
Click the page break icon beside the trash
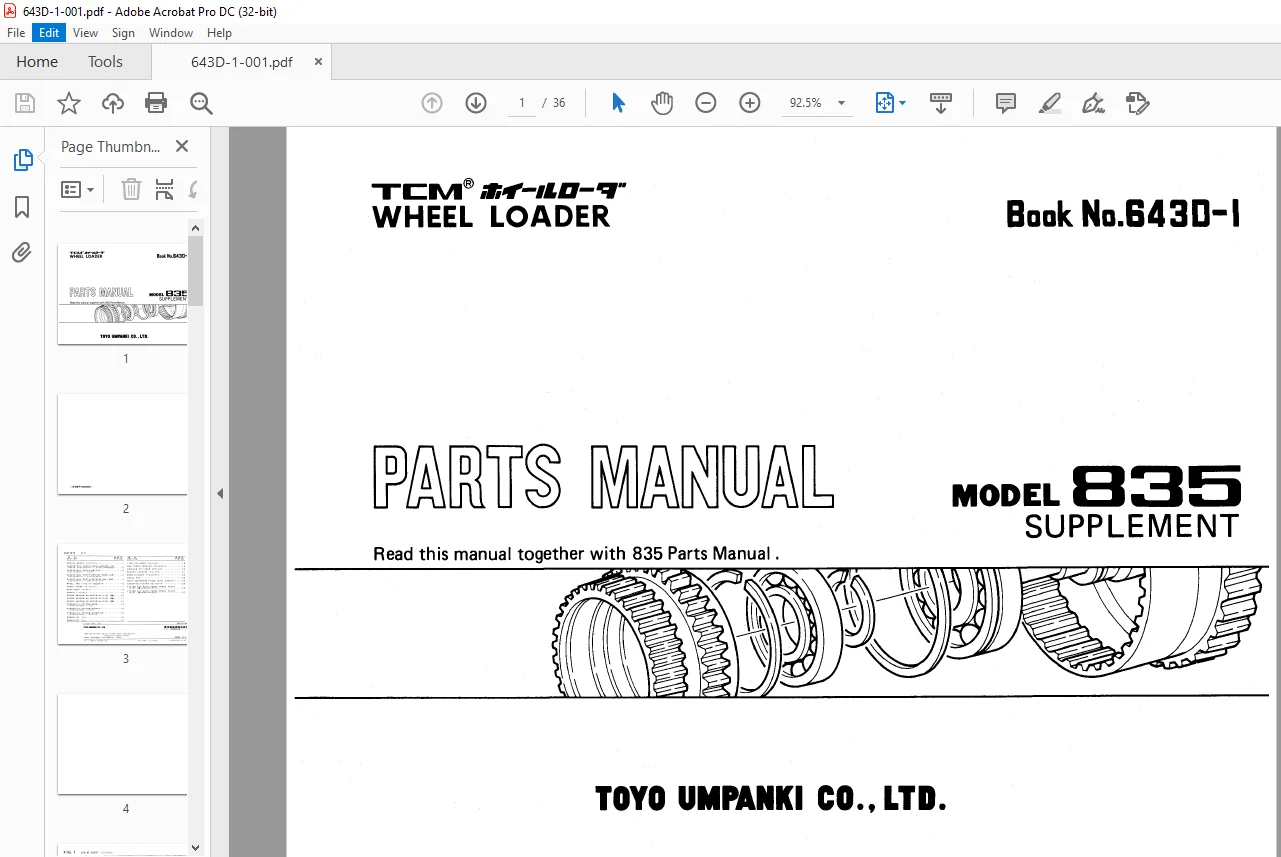point(165,189)
